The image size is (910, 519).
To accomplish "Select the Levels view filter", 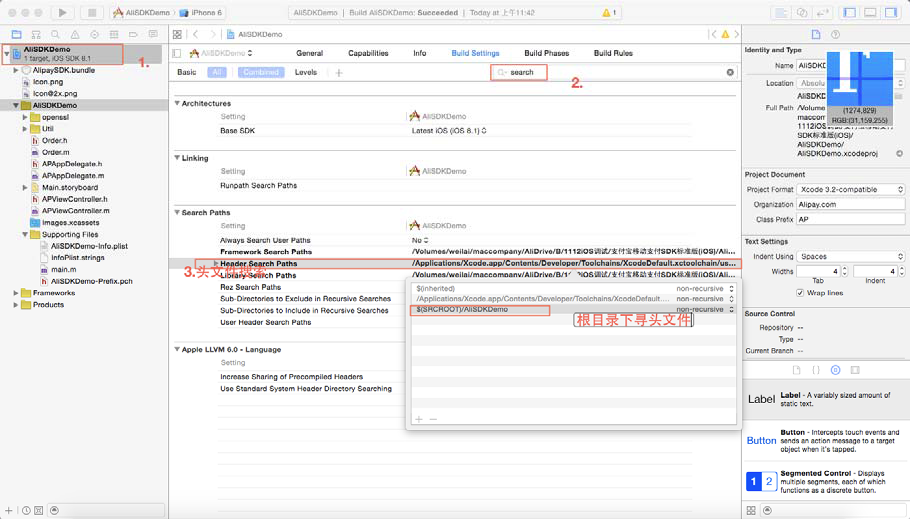I will click(x=306, y=72).
